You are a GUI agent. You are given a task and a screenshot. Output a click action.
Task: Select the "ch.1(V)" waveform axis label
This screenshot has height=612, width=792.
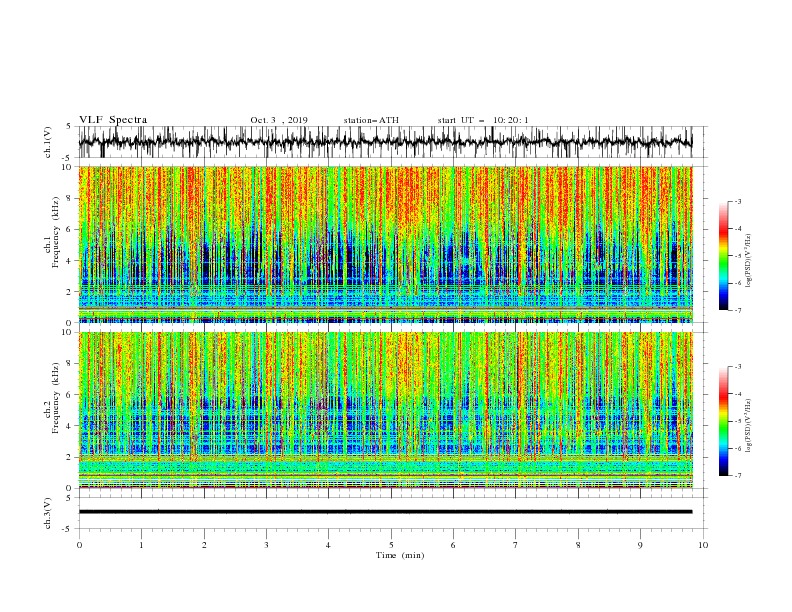[x=48, y=142]
